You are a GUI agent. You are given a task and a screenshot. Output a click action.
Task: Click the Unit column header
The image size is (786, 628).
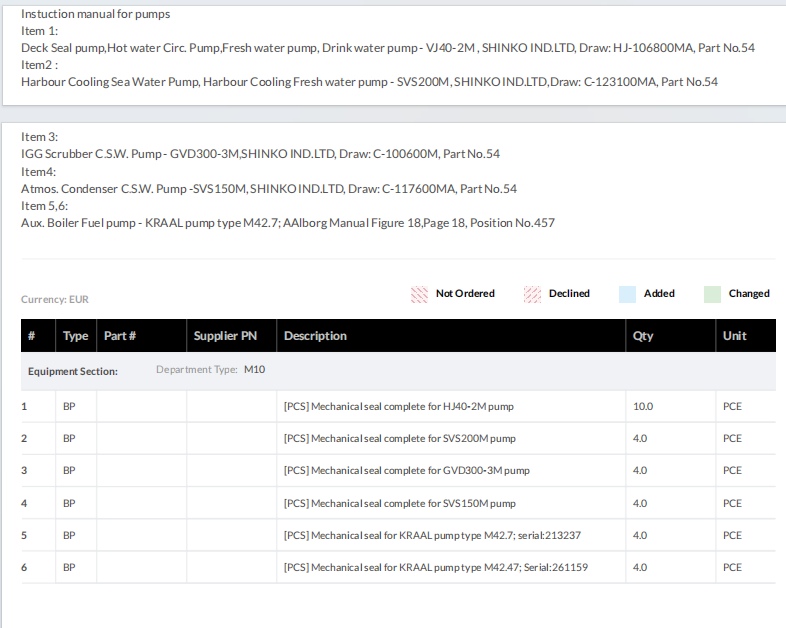[734, 336]
